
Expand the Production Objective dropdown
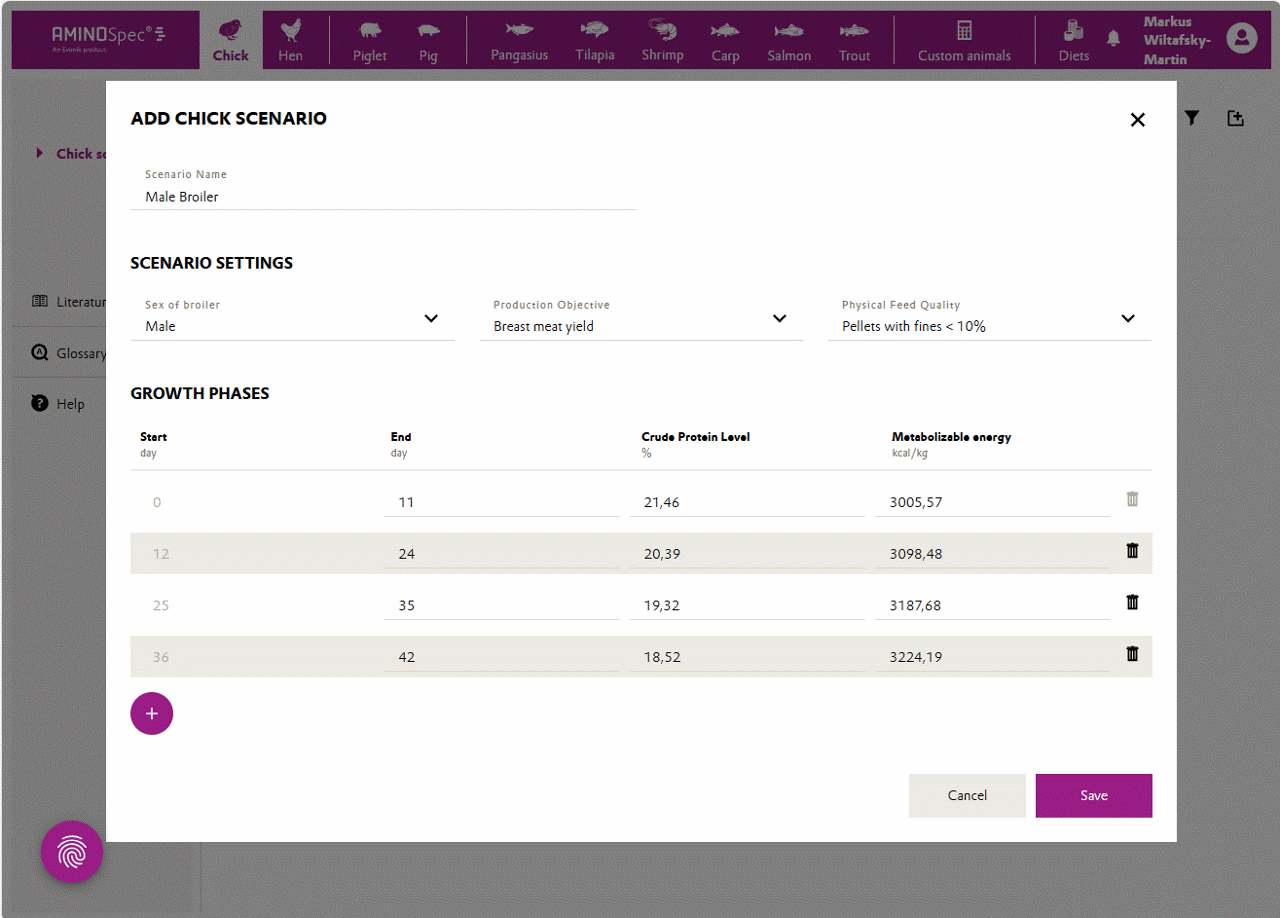[641, 319]
